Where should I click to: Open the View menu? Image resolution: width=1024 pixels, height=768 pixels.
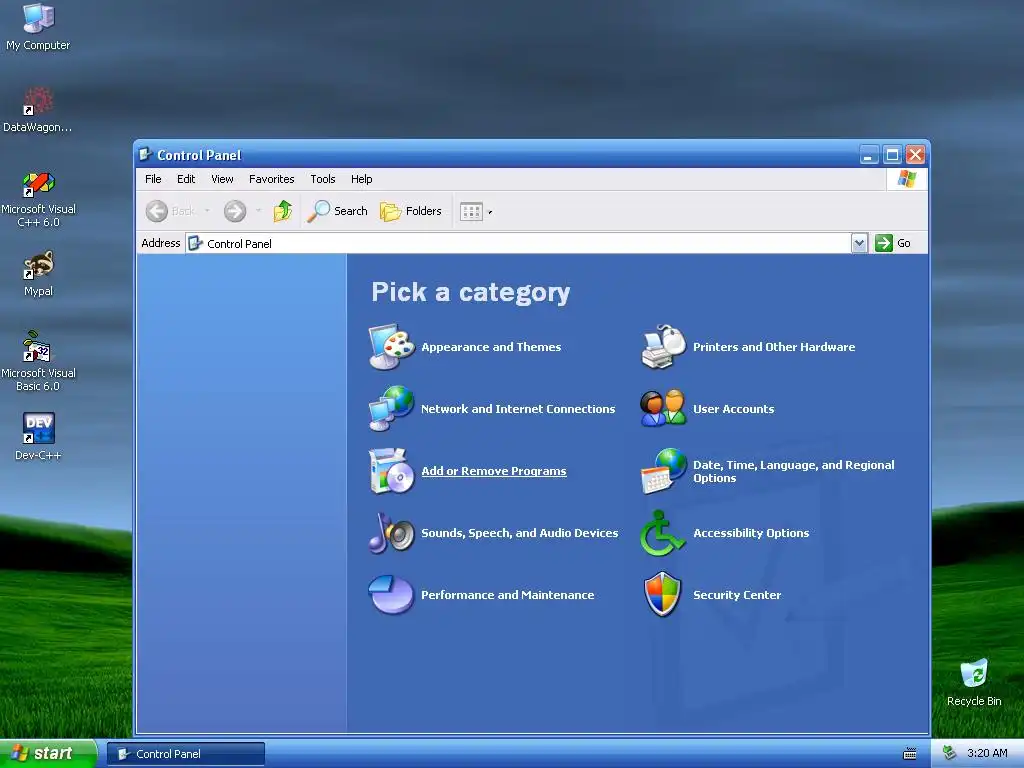222,179
